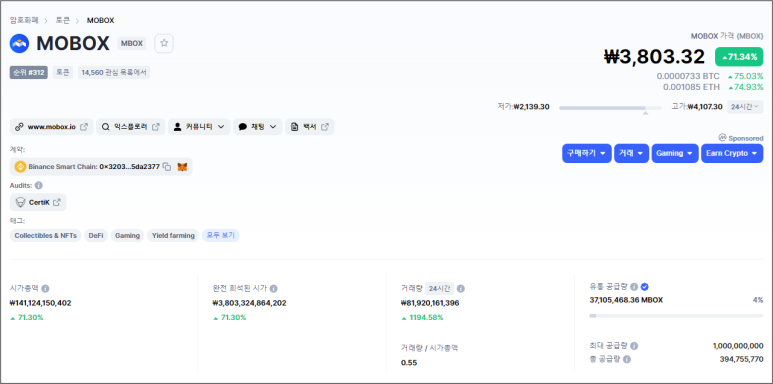Click the circulating supply progress bar
This screenshot has width=773, height=384.
point(676,315)
